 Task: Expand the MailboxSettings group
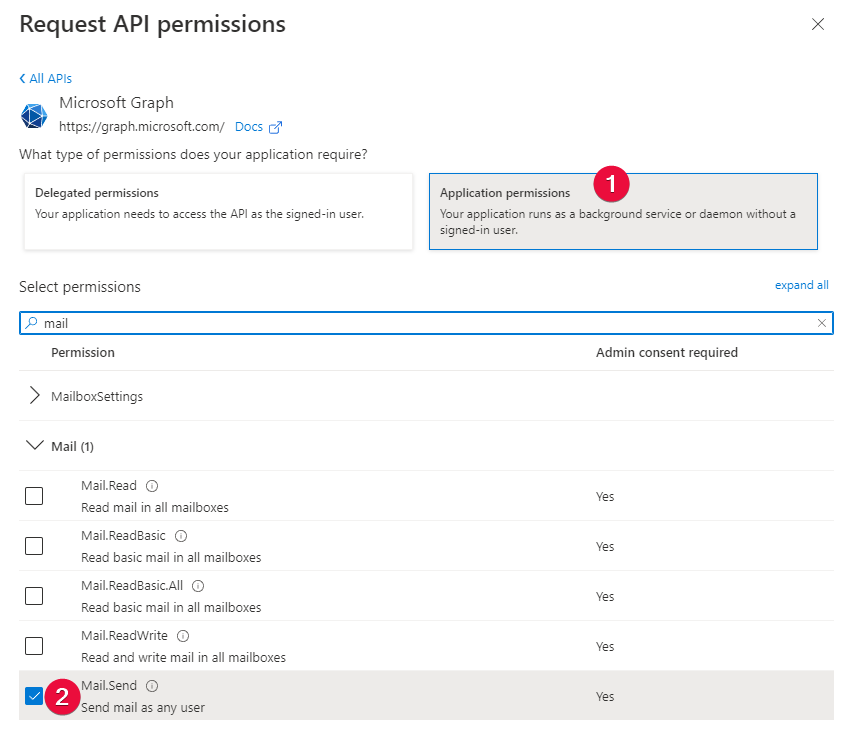pyautogui.click(x=34, y=396)
